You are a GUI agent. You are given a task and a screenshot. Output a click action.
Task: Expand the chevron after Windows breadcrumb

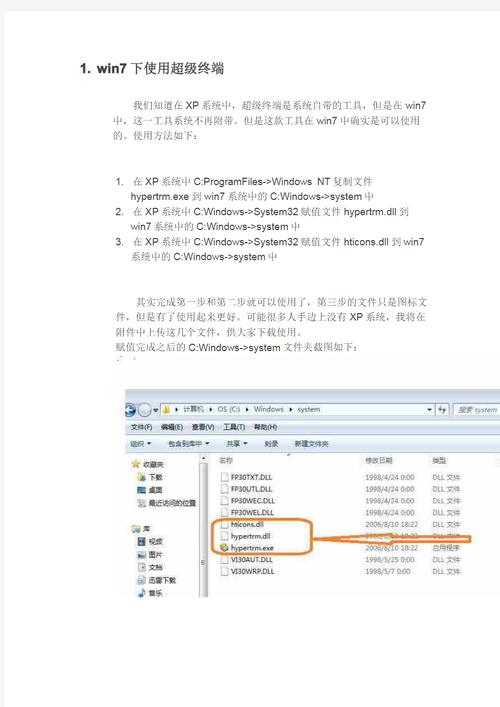291,409
